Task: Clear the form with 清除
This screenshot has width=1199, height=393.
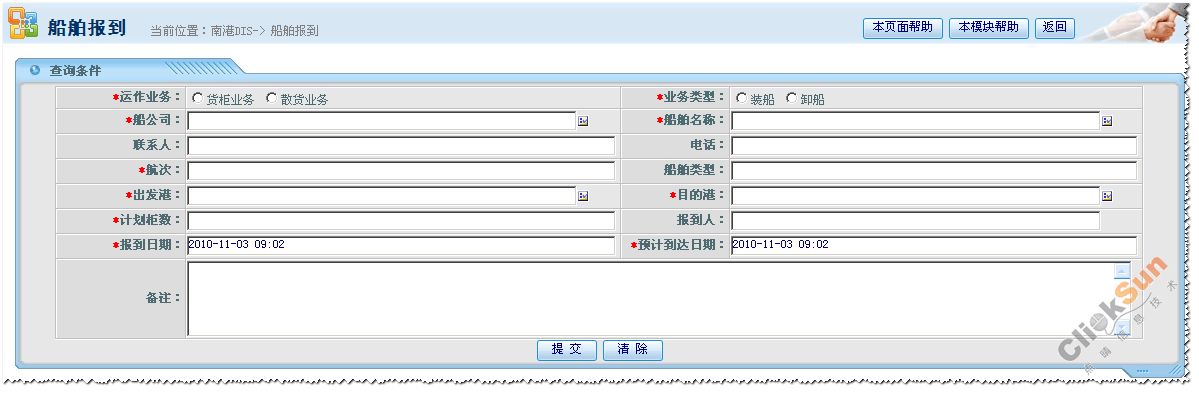Action: 633,349
